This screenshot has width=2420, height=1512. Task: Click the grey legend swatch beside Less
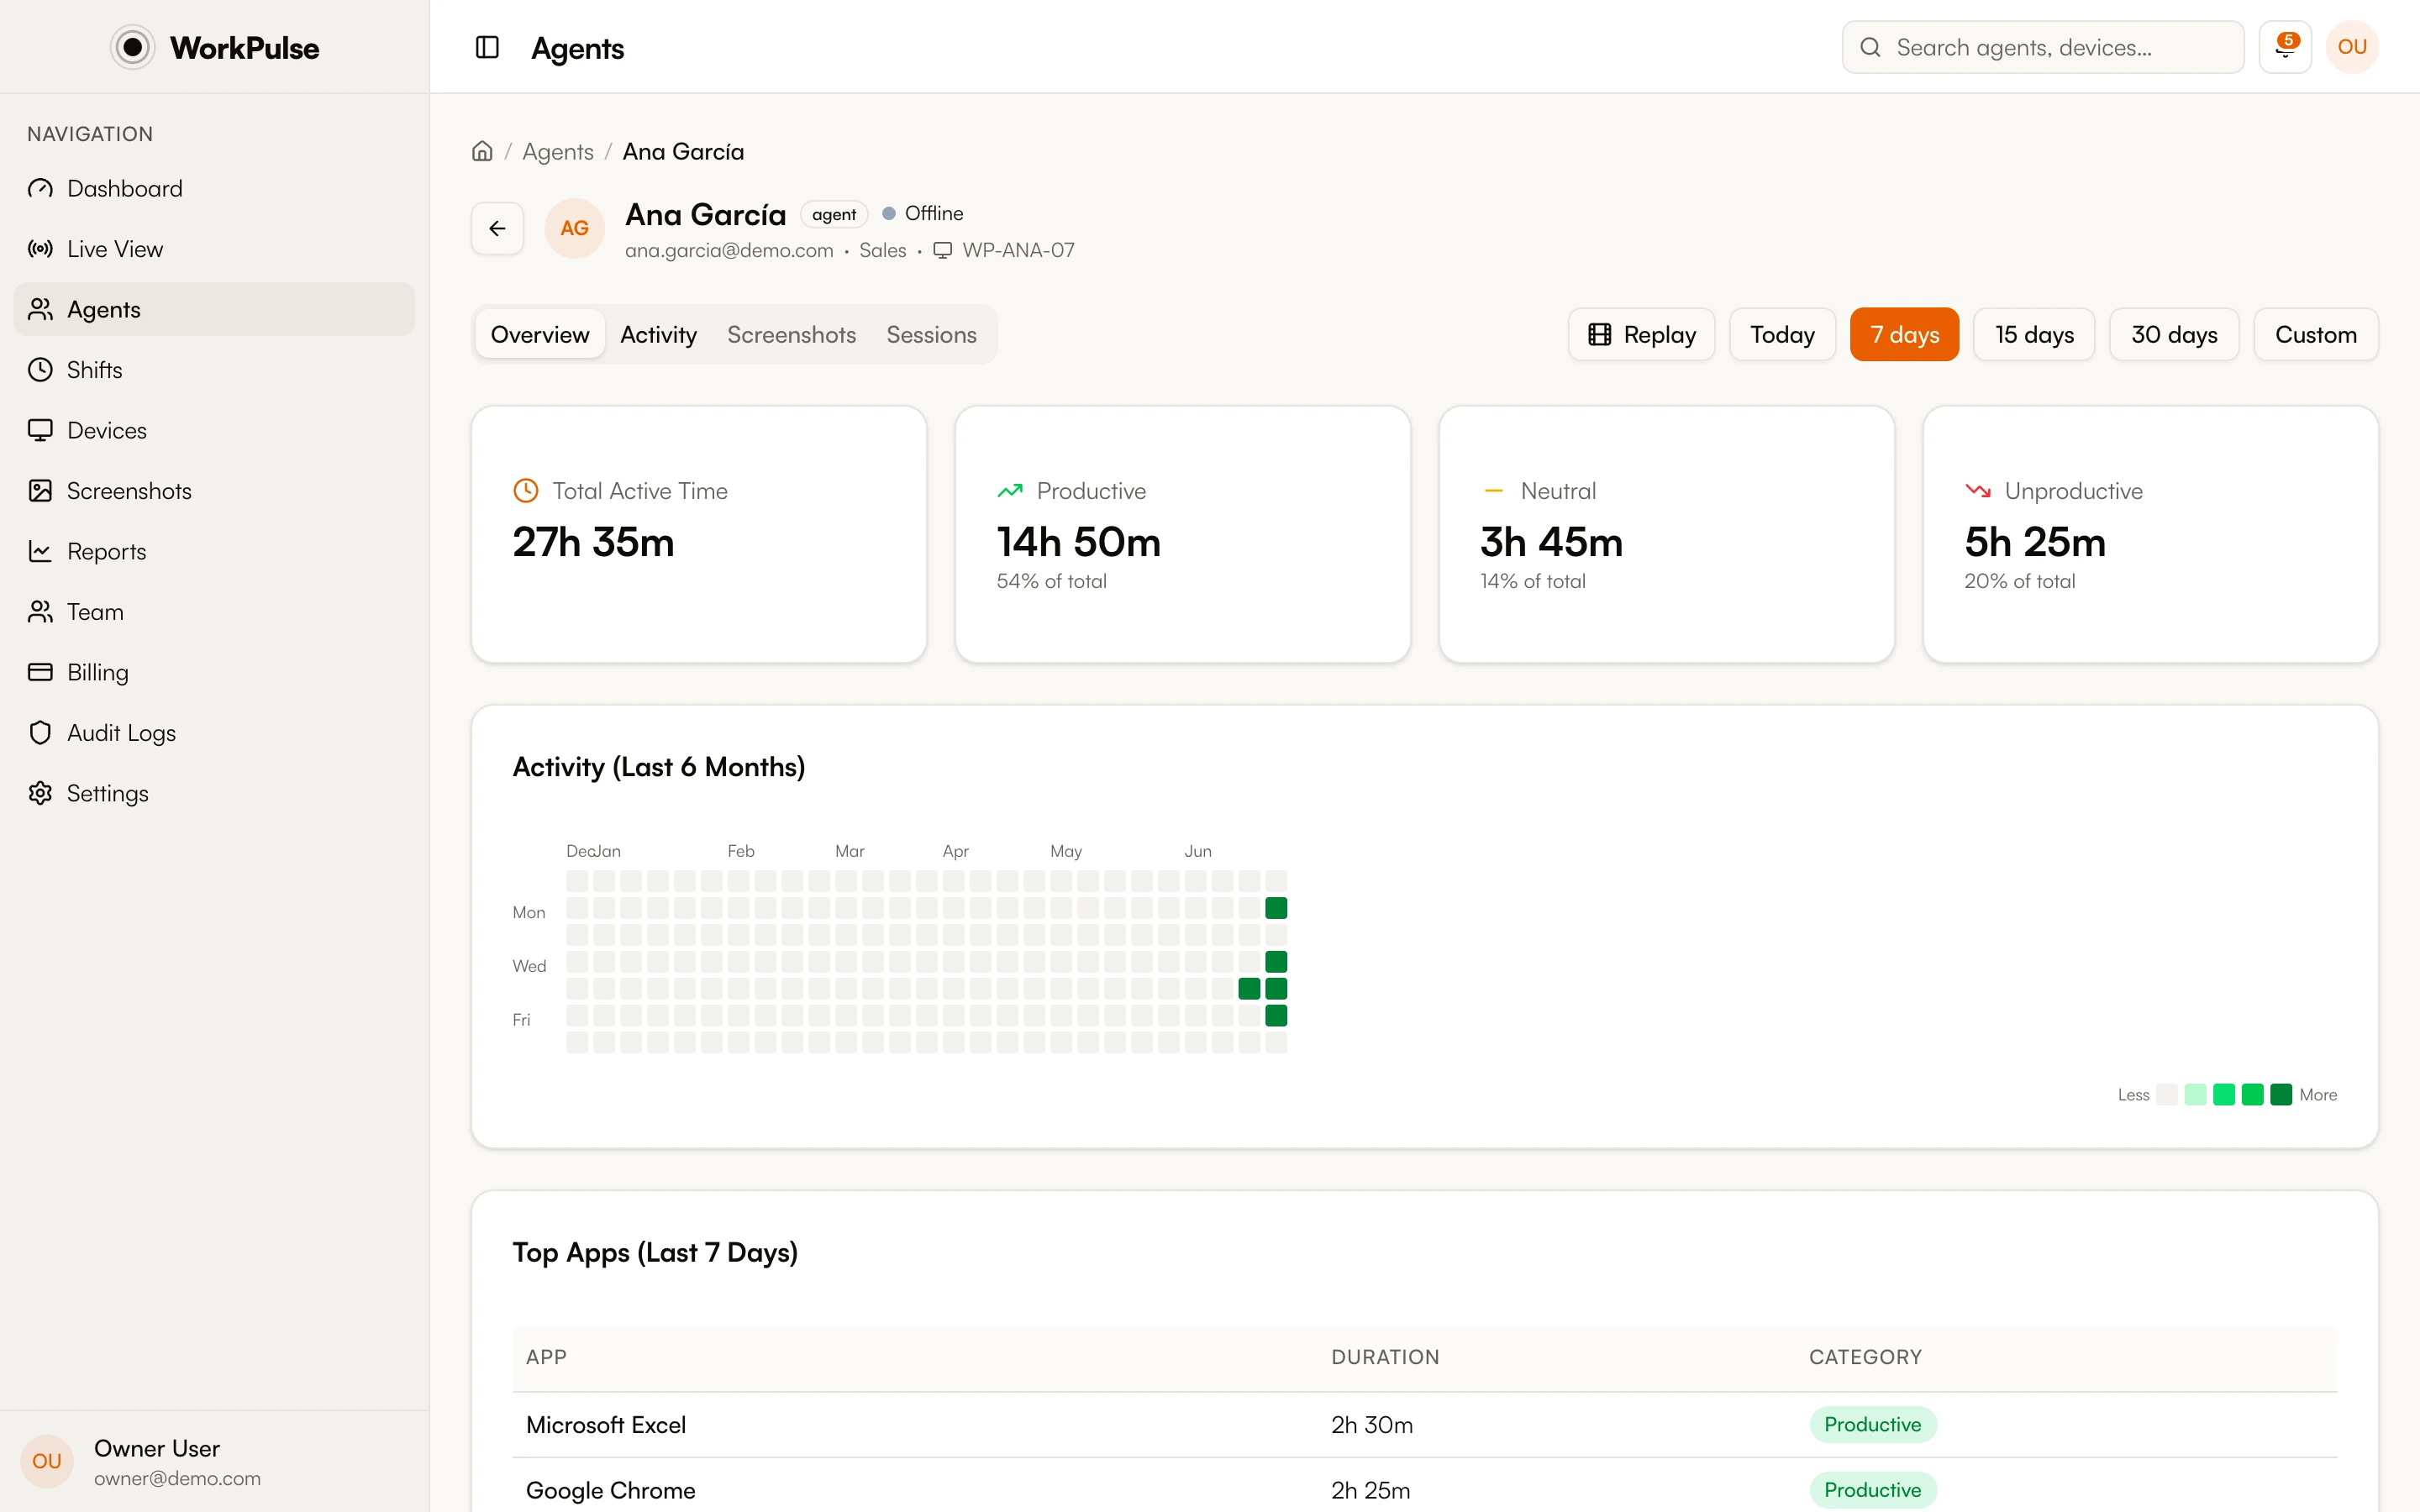point(2167,1095)
